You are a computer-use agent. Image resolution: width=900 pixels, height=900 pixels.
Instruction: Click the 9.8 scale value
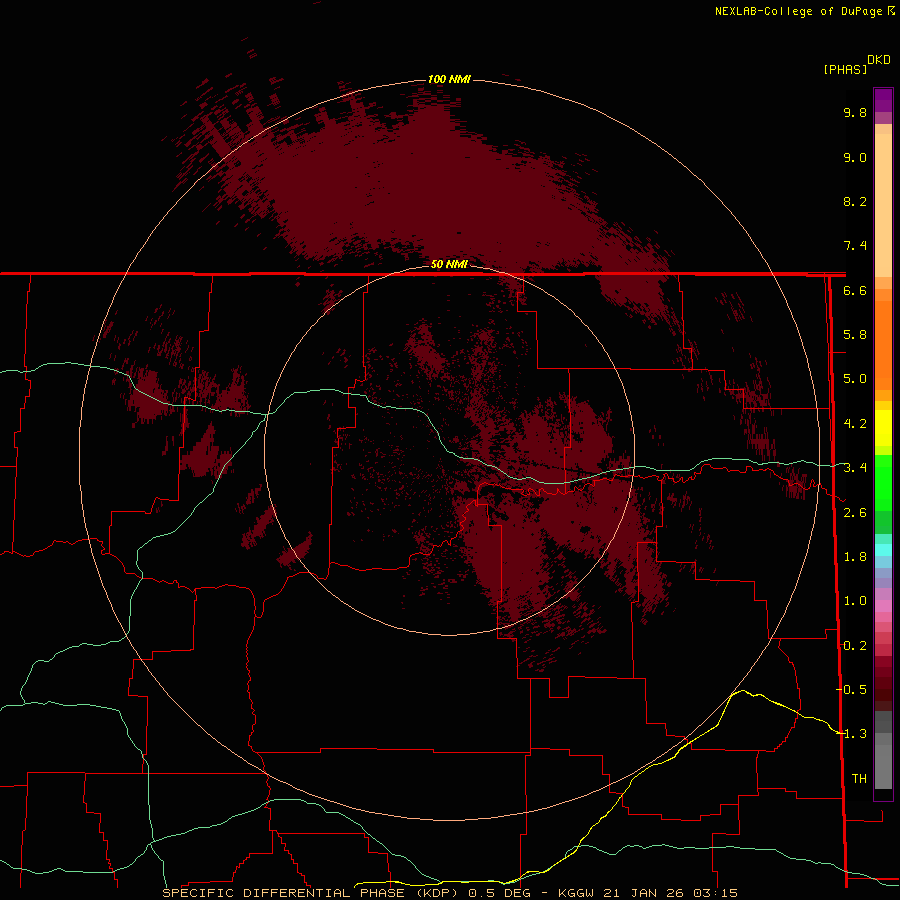point(855,112)
